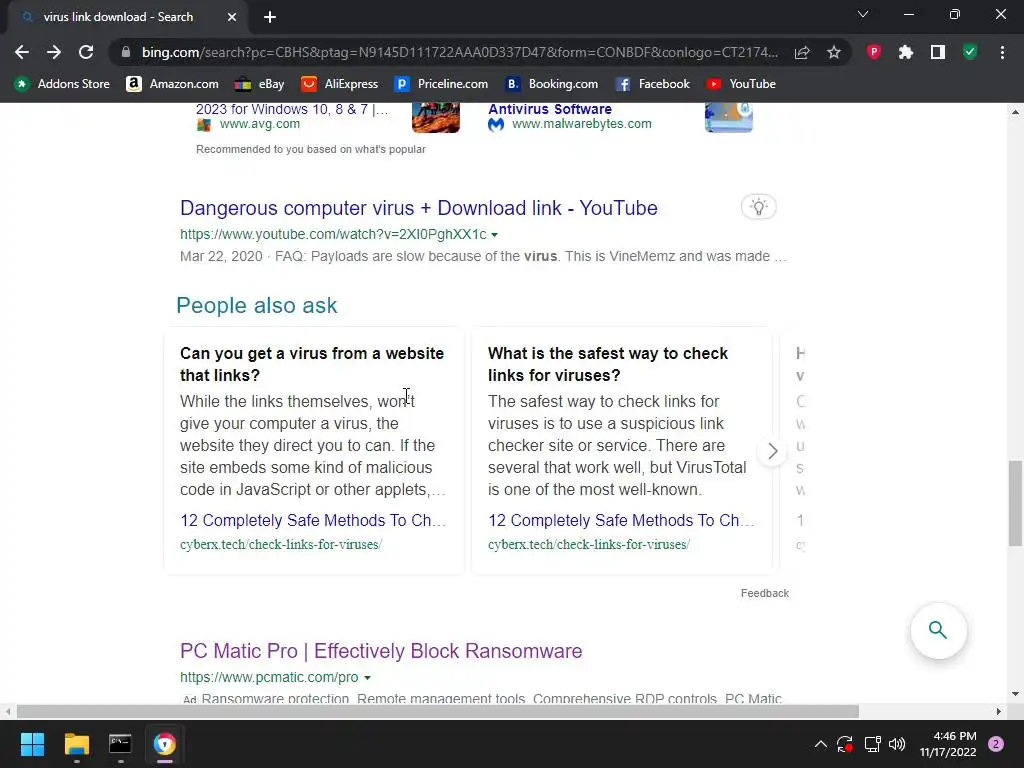
Task: Show hidden system tray icons
Action: click(821, 744)
